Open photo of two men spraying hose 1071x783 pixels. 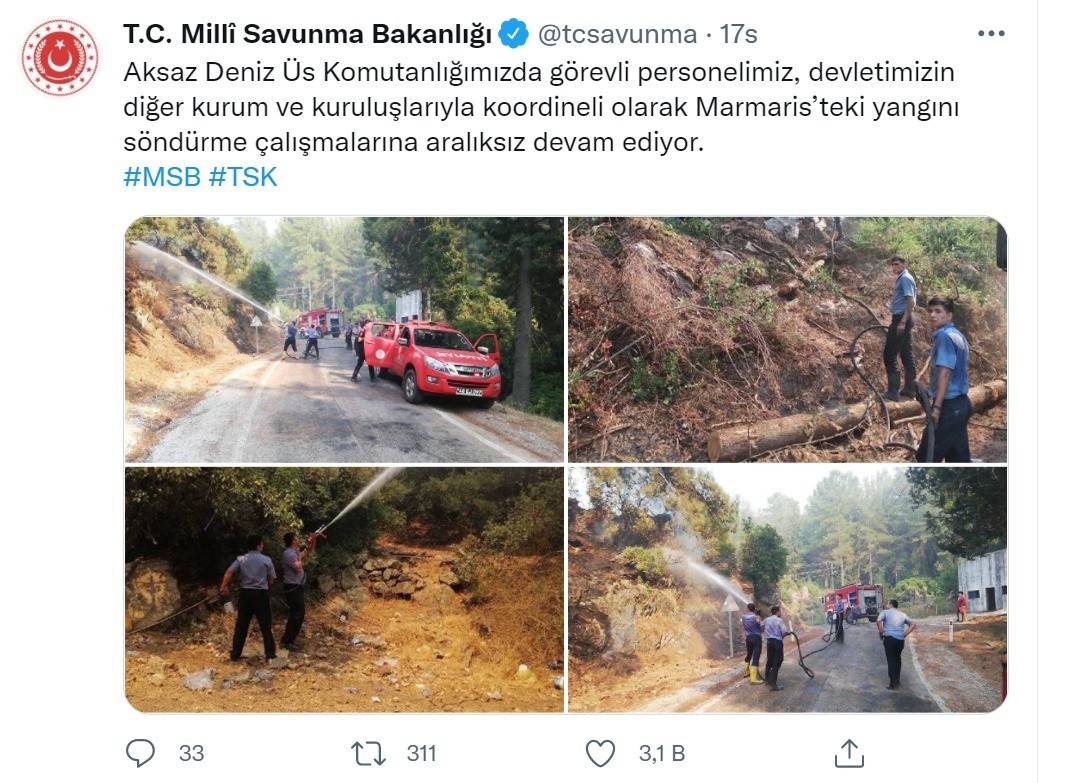point(344,590)
